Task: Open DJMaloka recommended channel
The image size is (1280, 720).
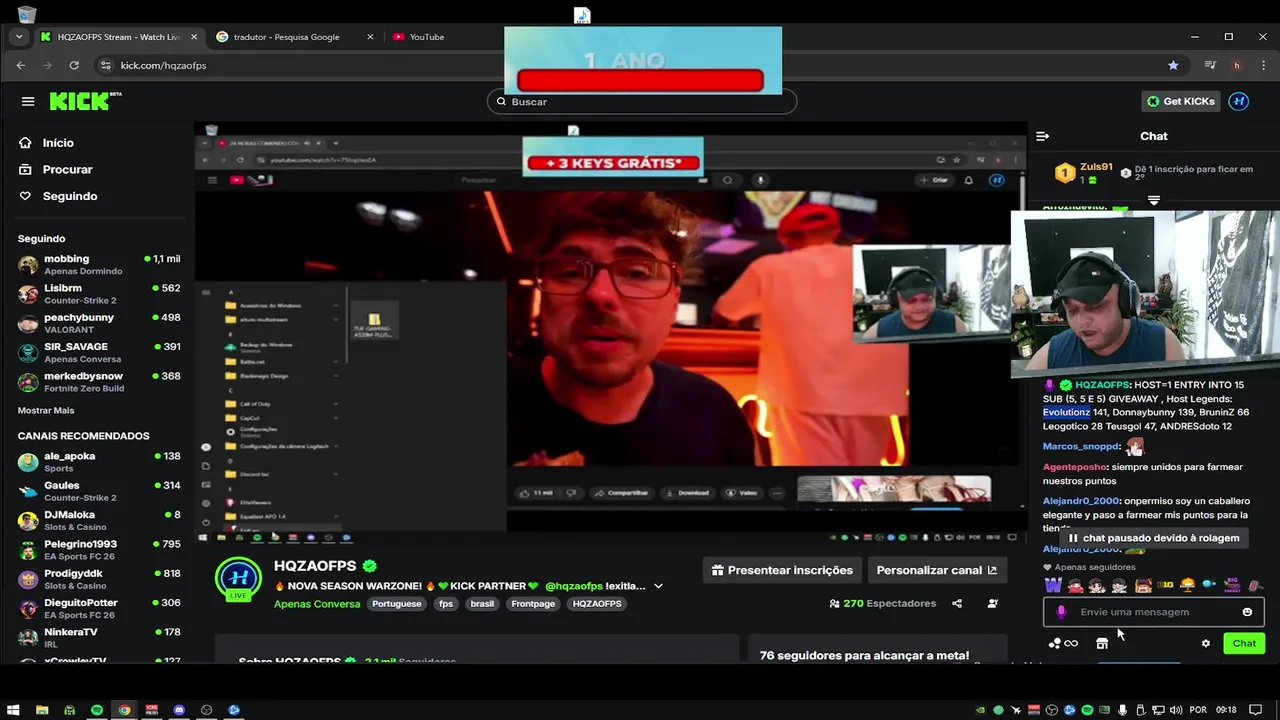Action: (98, 520)
